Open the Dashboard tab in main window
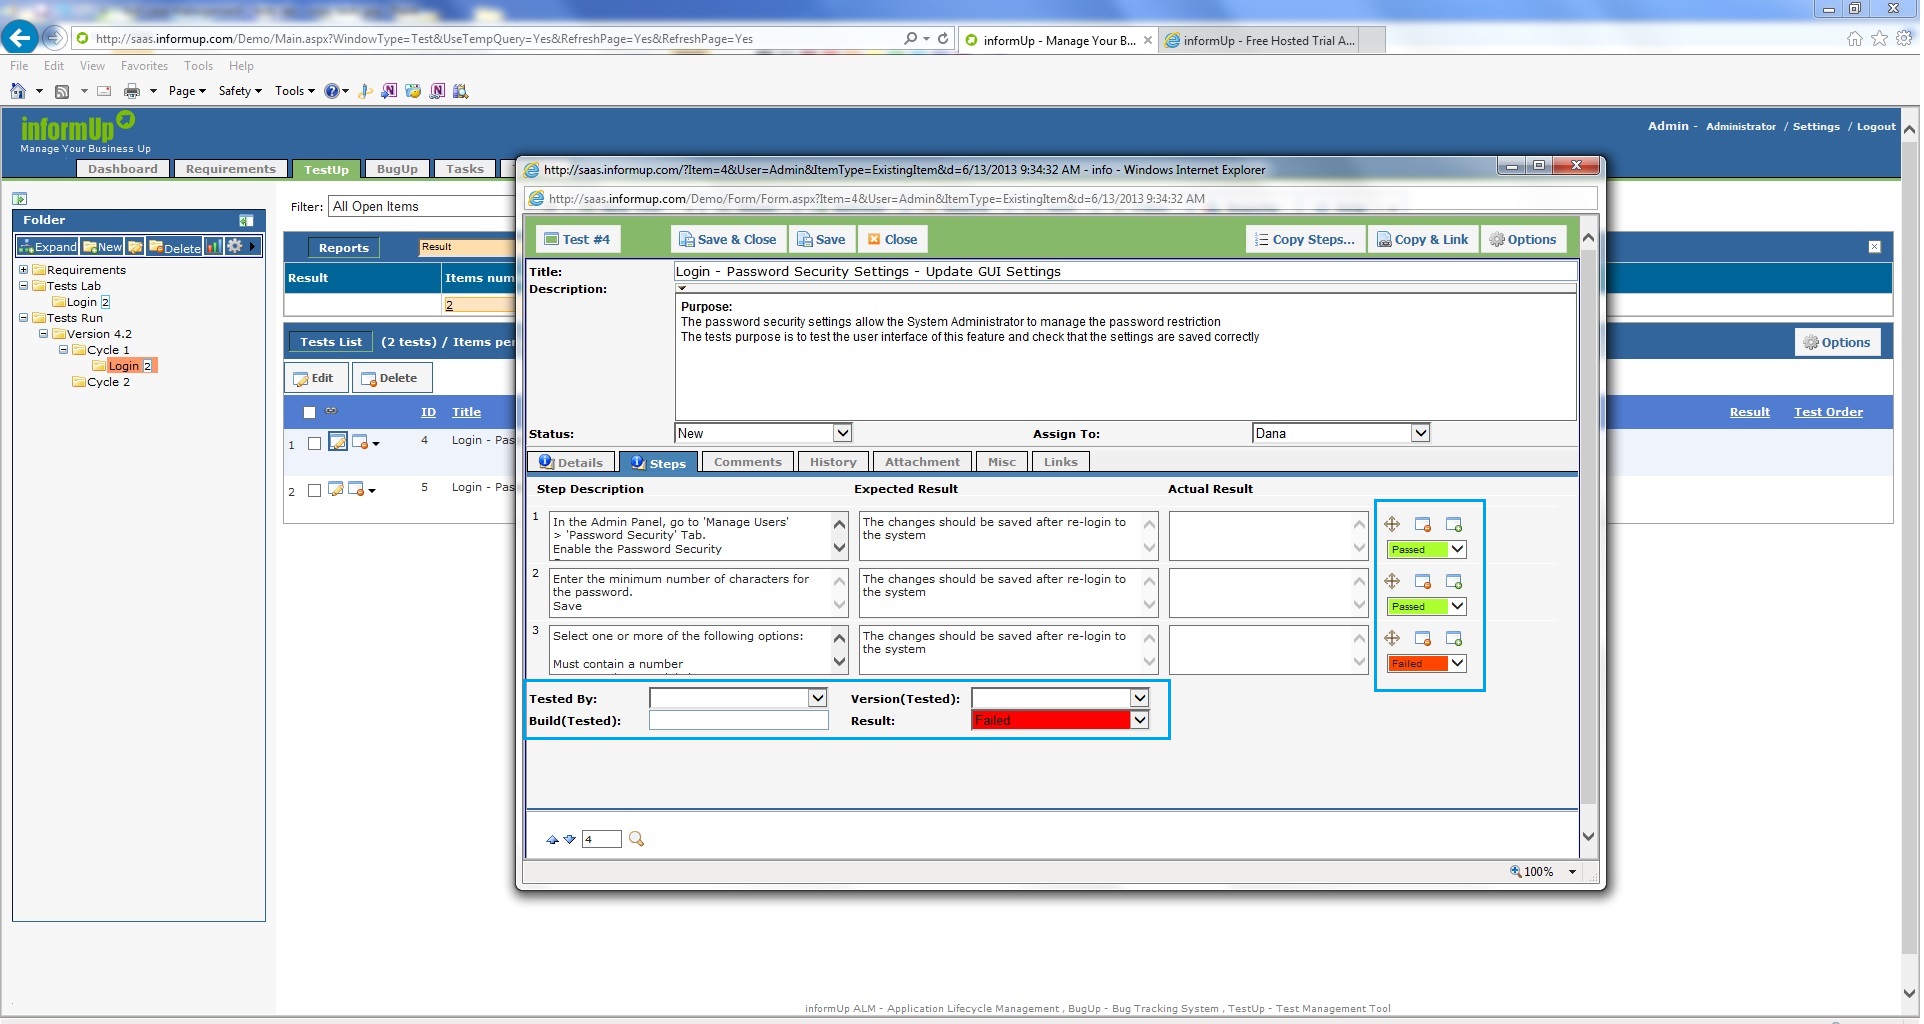 123,169
